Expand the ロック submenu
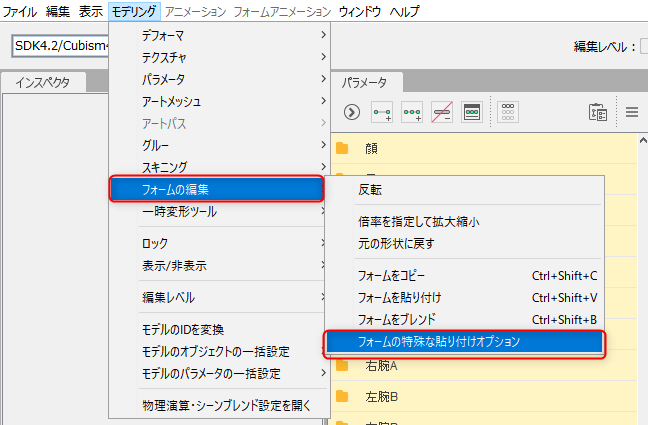 (x=219, y=243)
